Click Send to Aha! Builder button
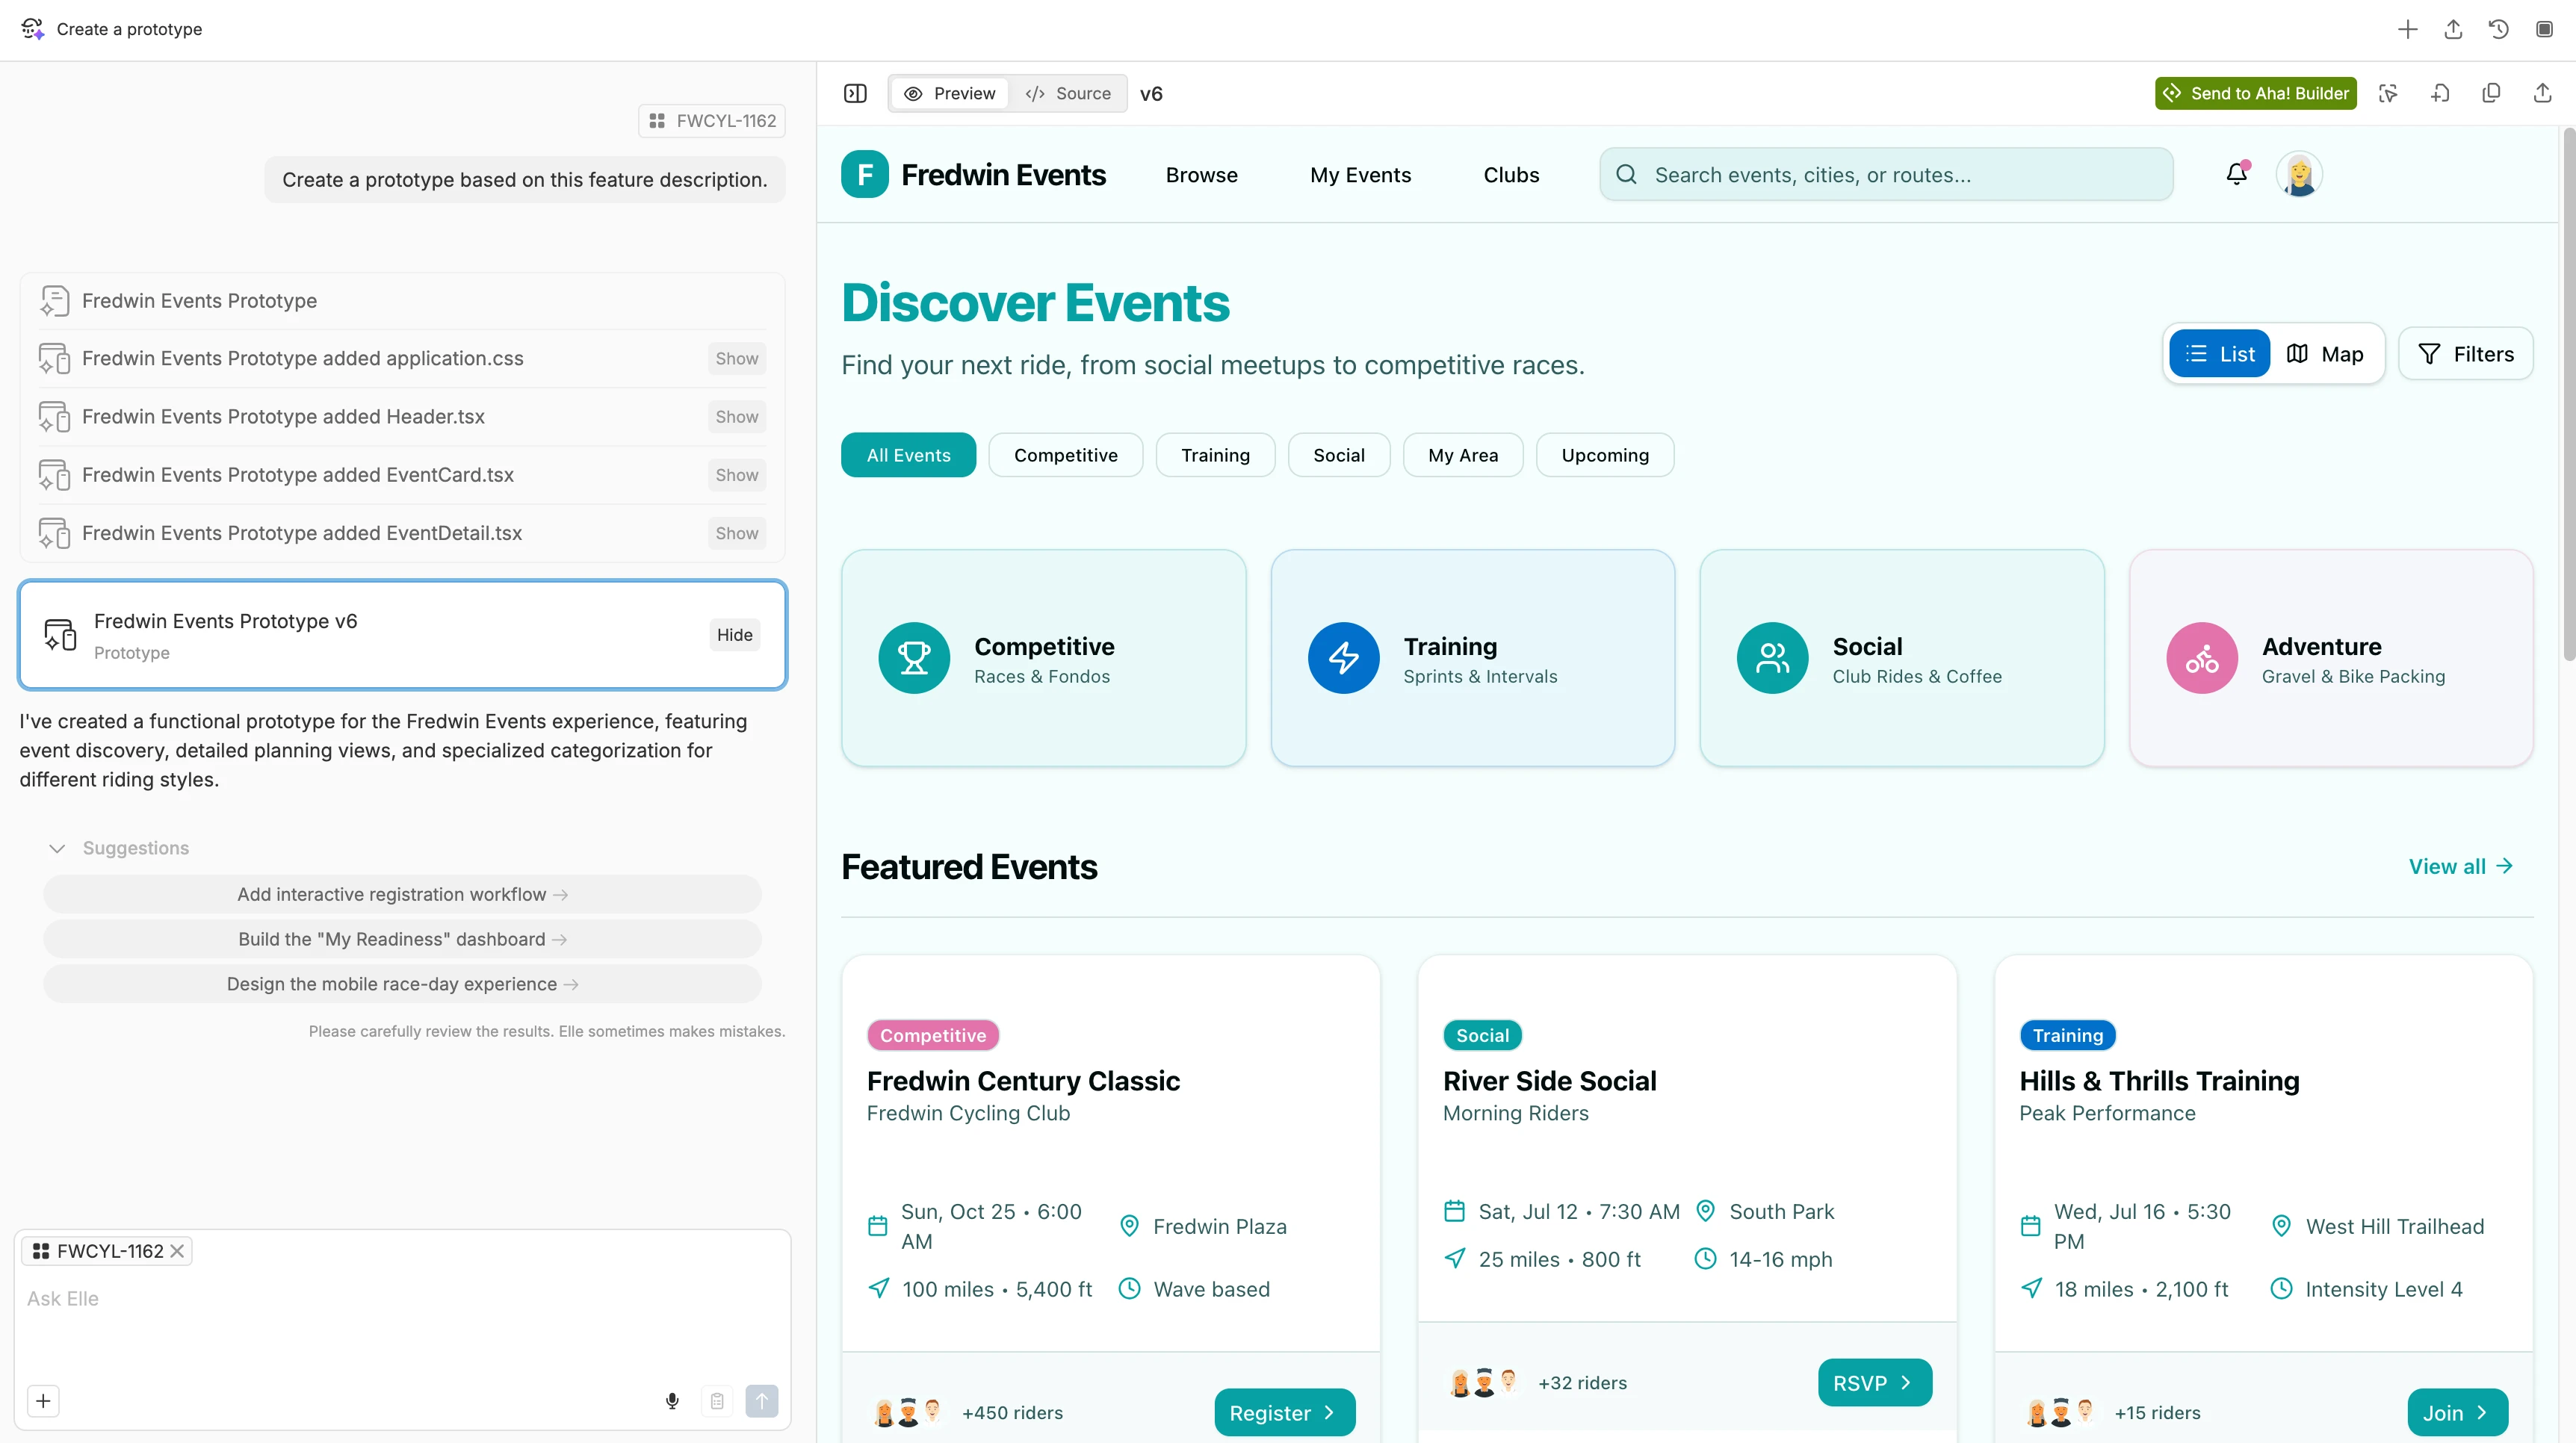The width and height of the screenshot is (2576, 1443). (2255, 93)
